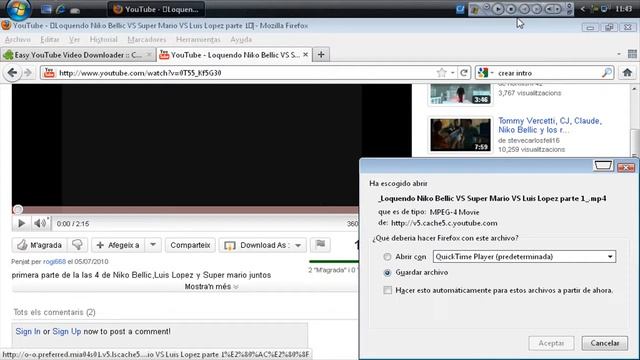Viewport: 640px width, 360px height.
Task: Open the Download As dropdown
Action: [262, 245]
